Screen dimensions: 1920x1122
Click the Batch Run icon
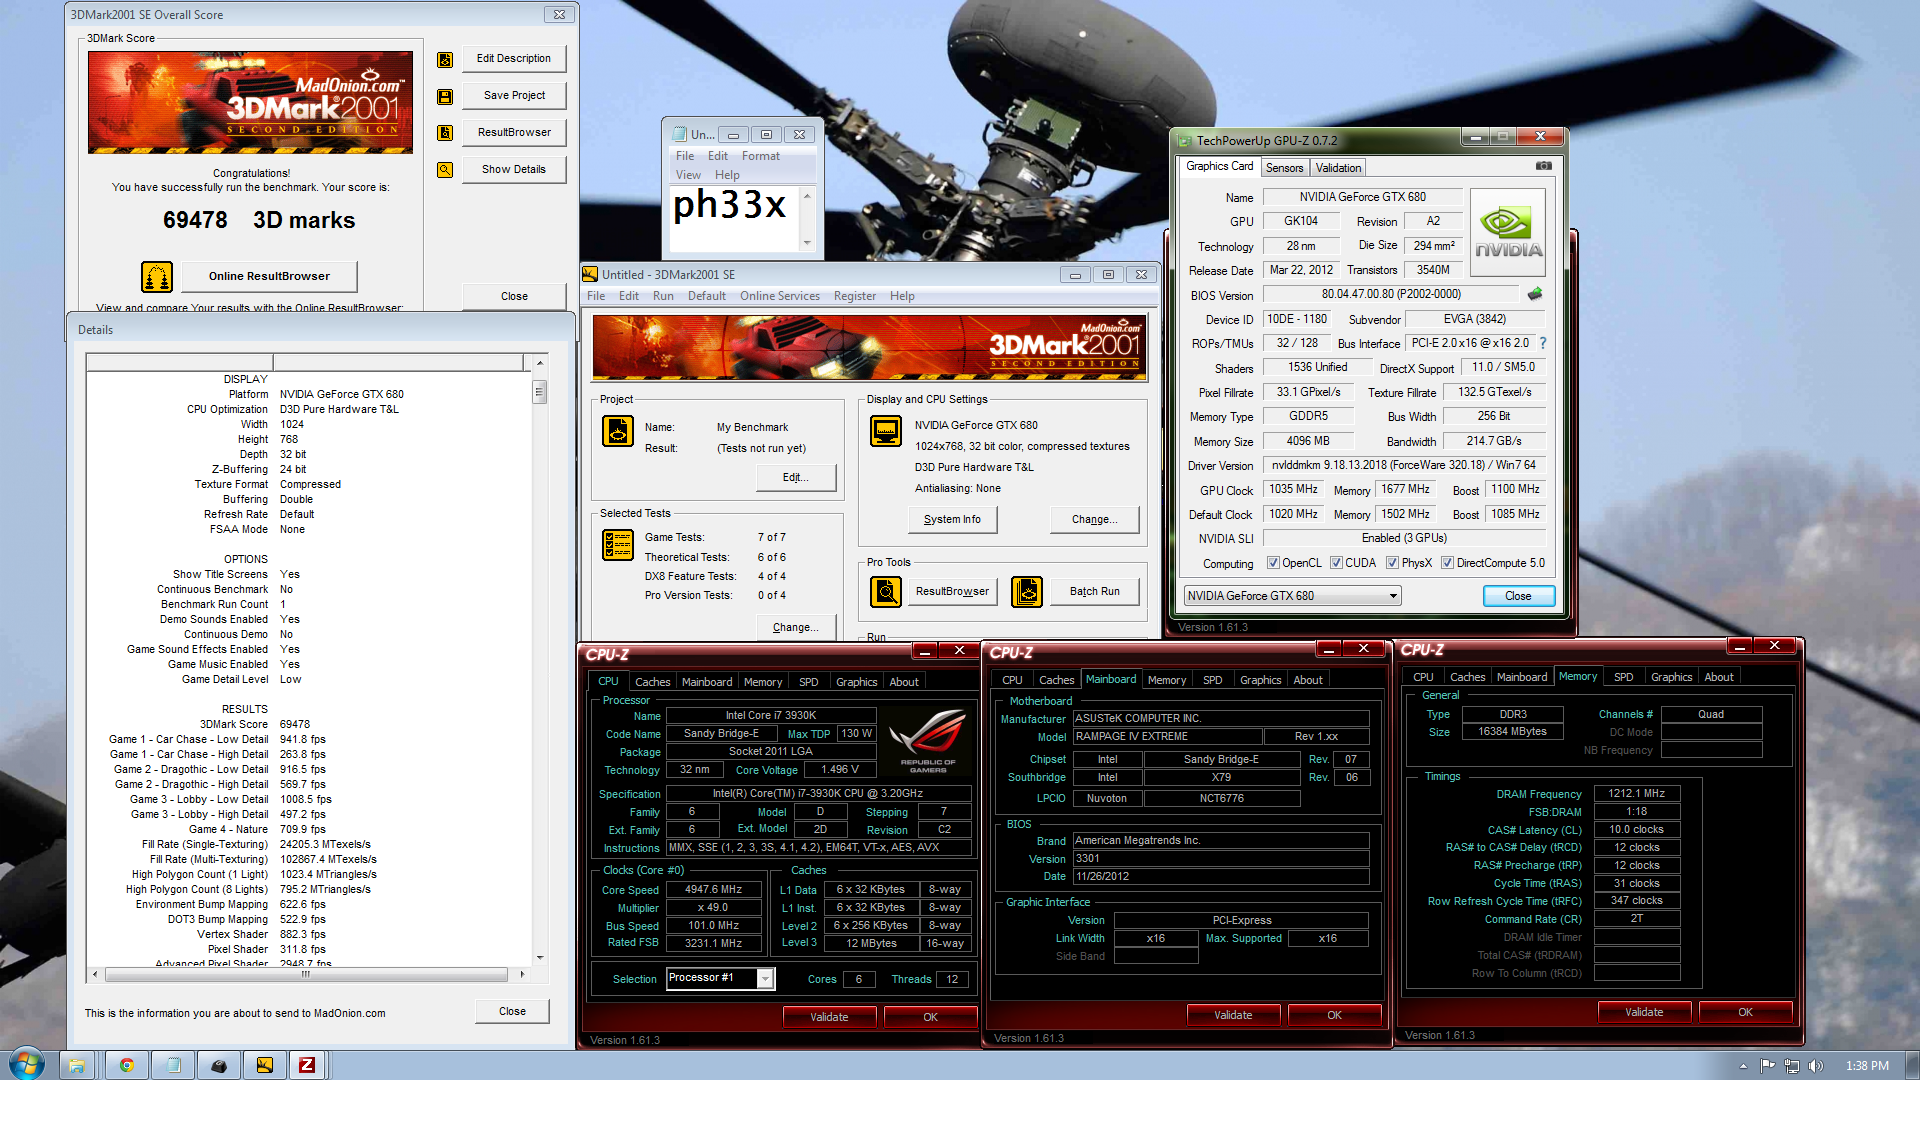[1027, 592]
